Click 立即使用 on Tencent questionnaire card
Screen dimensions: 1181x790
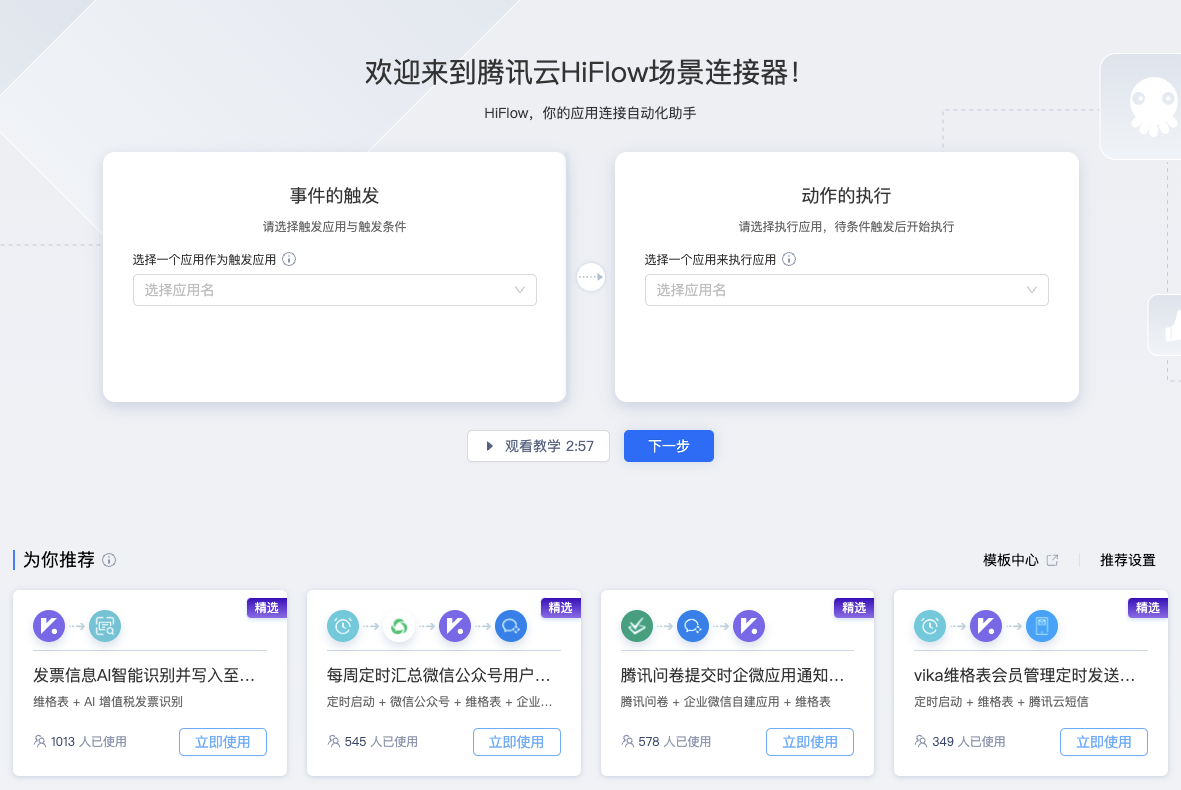[x=809, y=742]
